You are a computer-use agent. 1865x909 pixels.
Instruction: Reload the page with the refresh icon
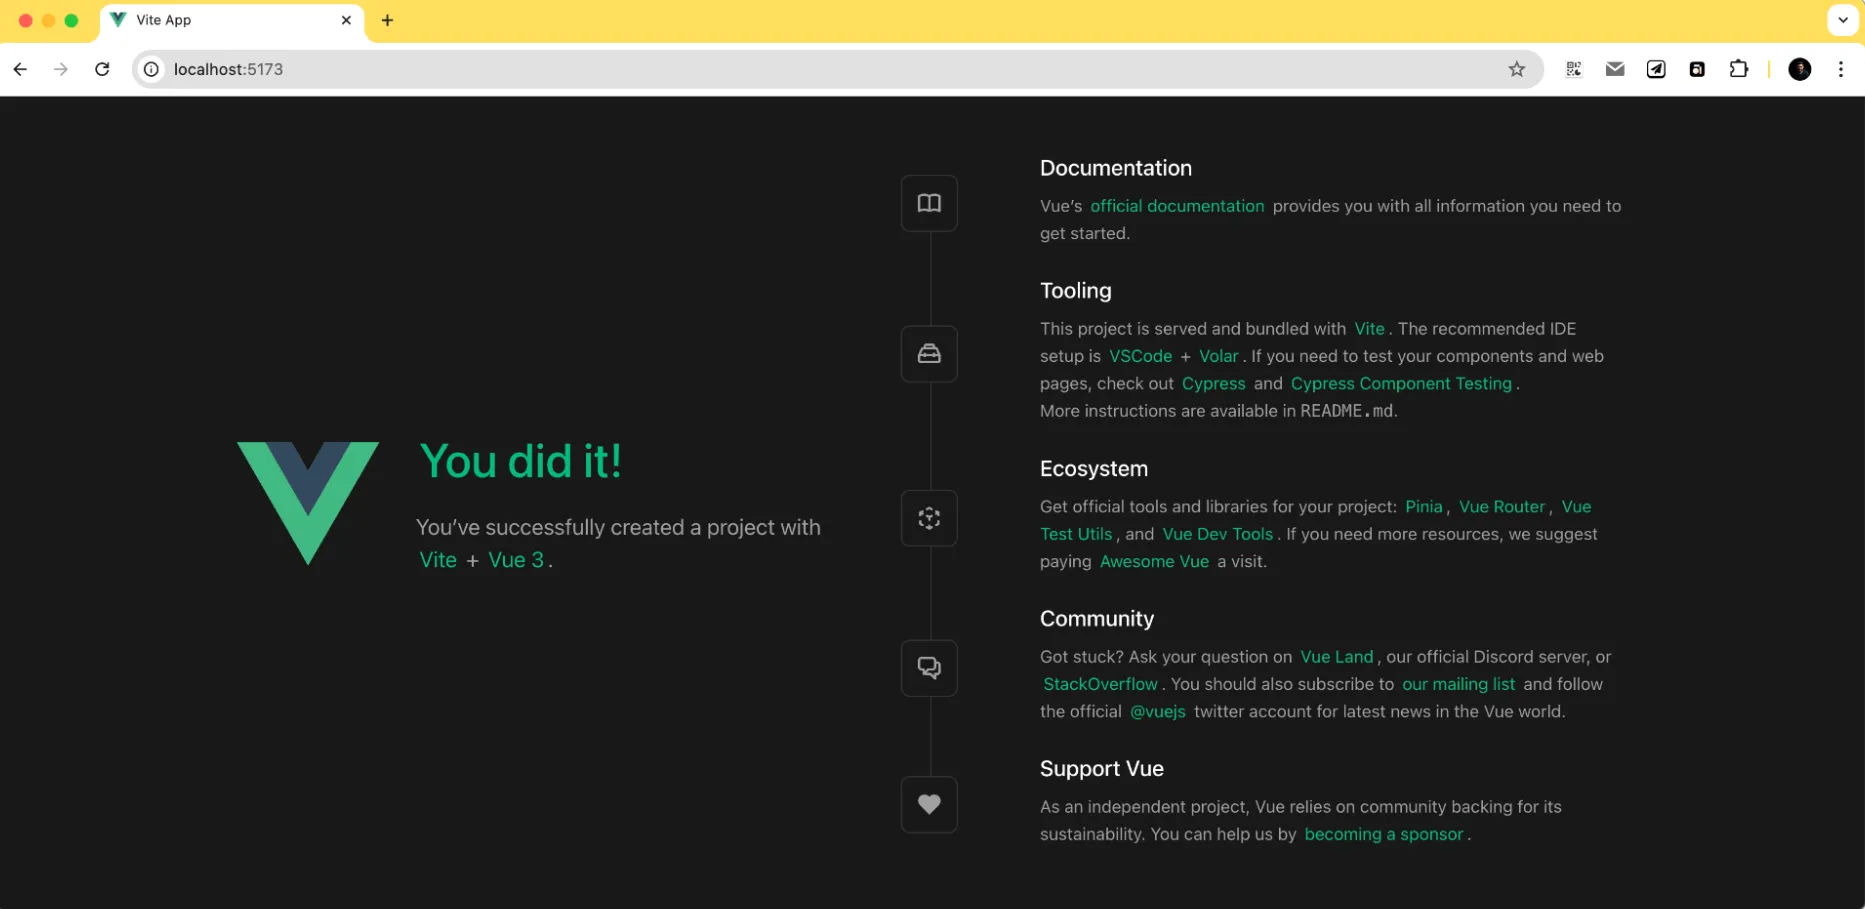point(102,69)
